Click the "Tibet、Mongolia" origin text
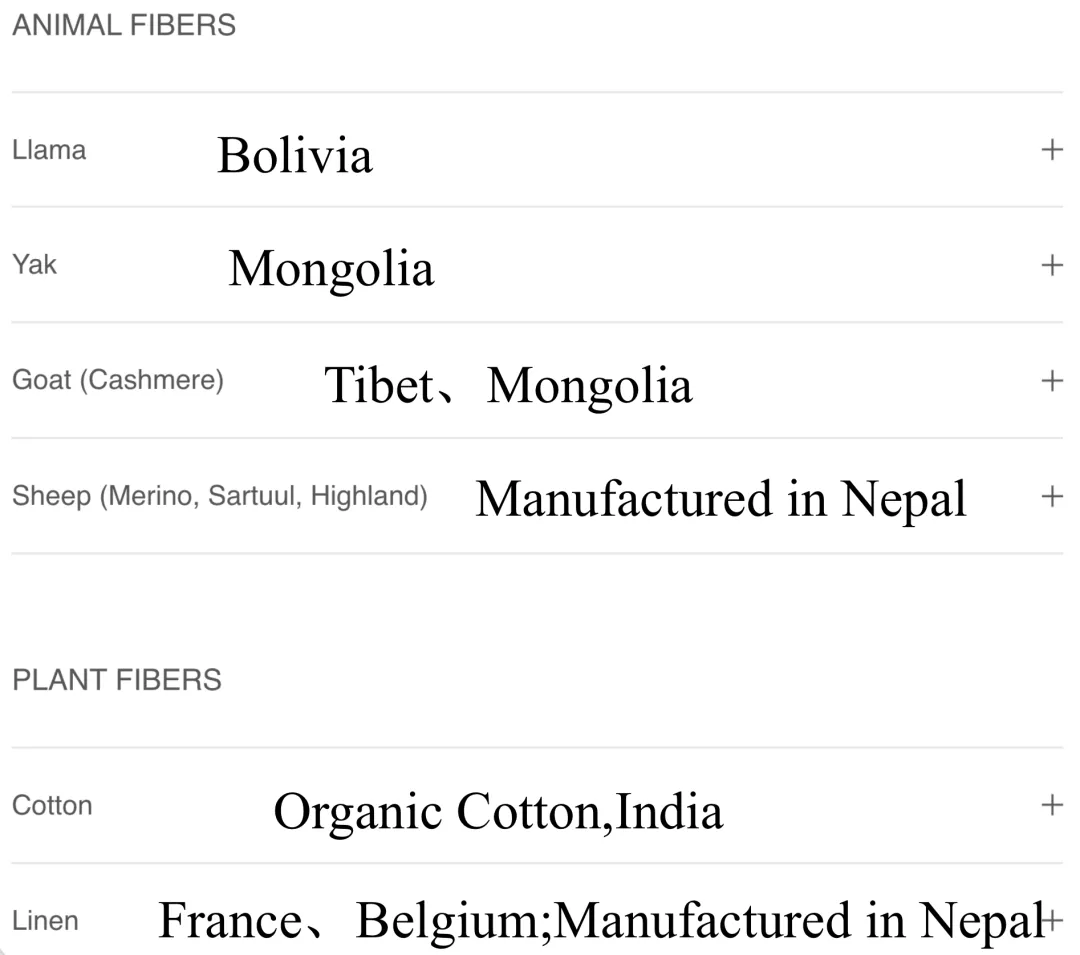The height and width of the screenshot is (955, 1080). click(x=508, y=386)
